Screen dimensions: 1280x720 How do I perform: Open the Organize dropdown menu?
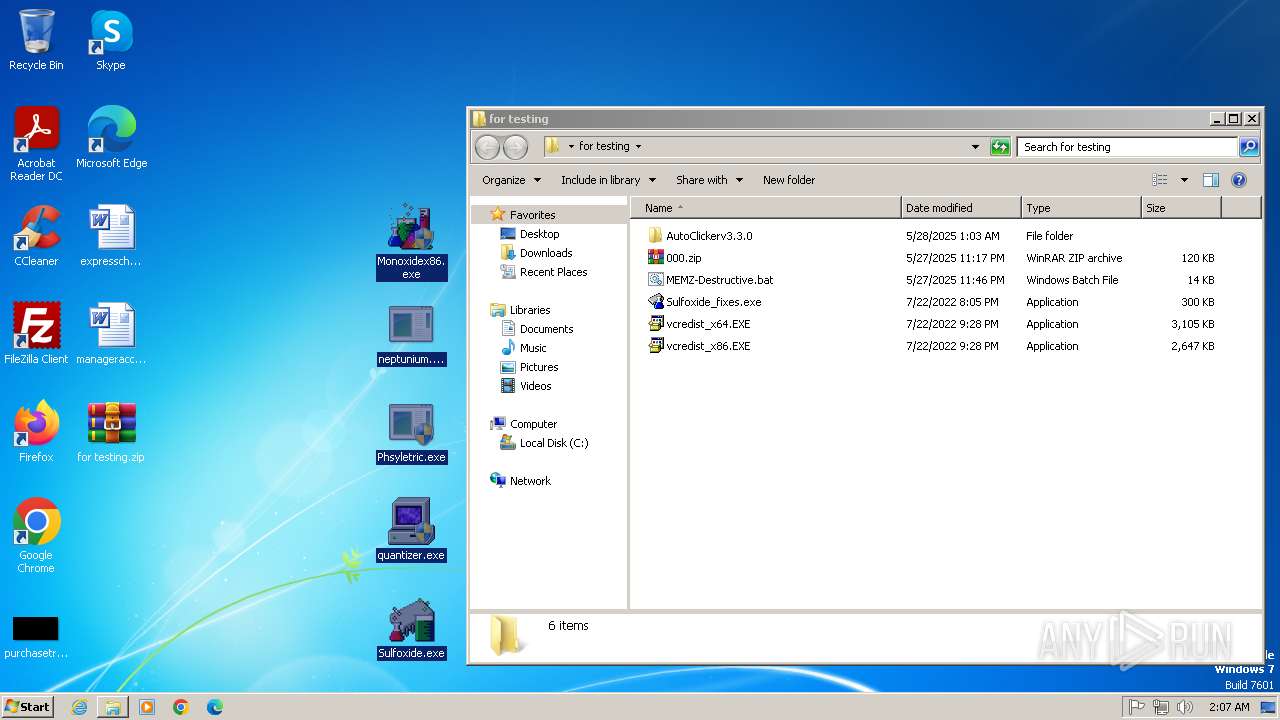[511, 180]
